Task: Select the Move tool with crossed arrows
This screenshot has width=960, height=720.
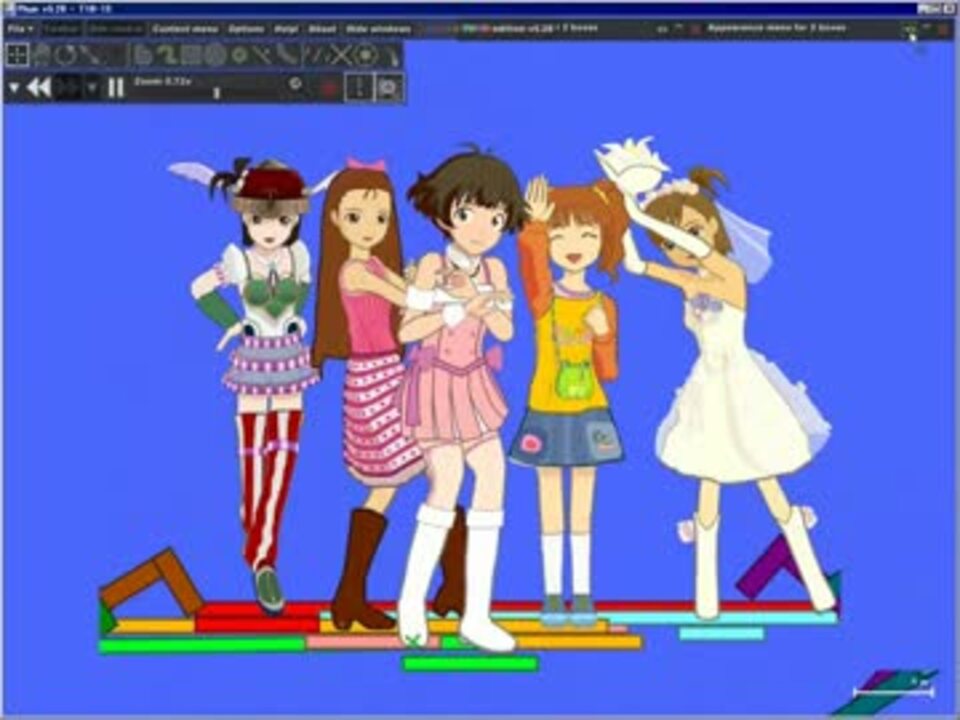Action: [x=17, y=55]
